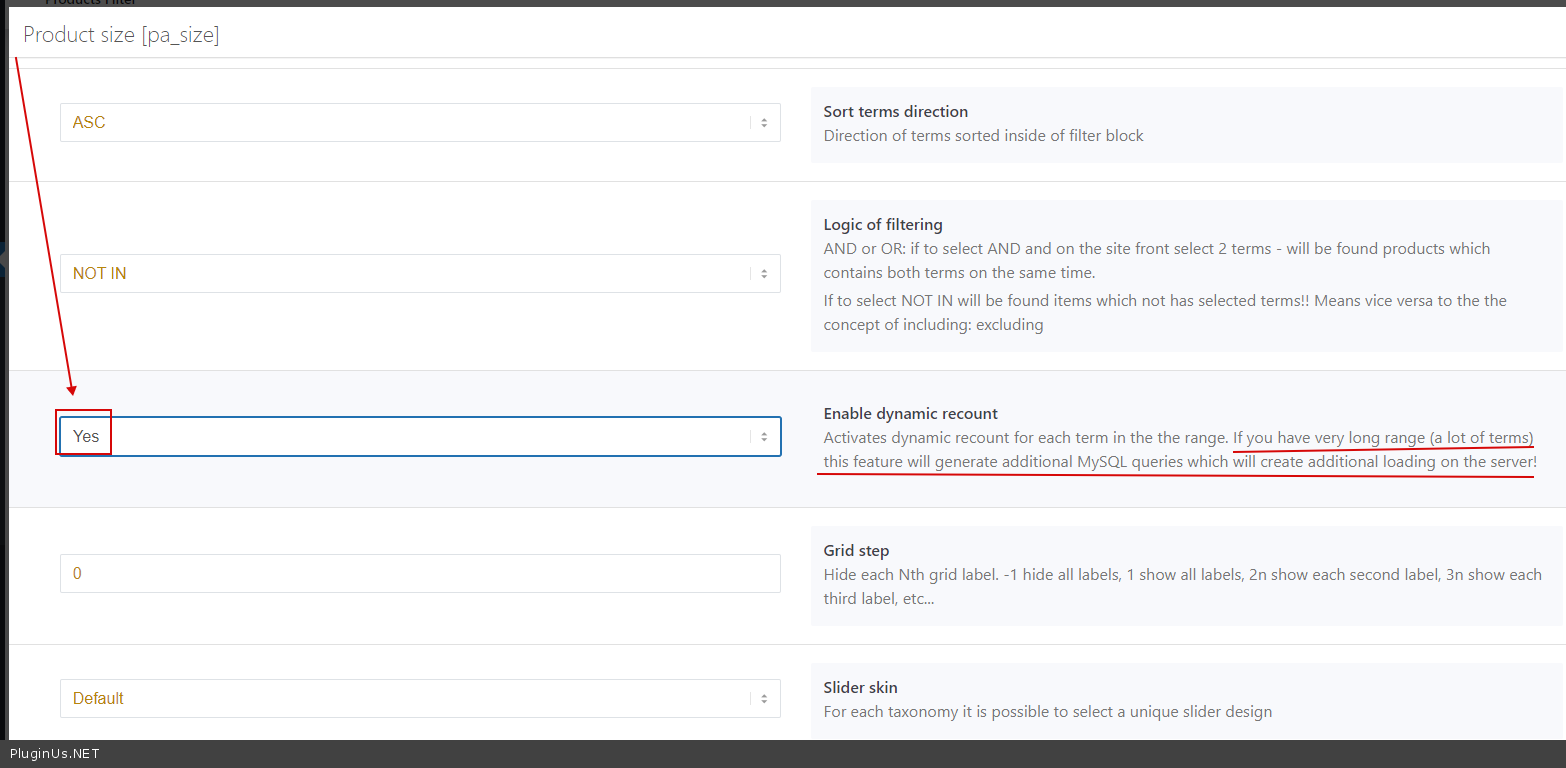Click the arrows icon on the NOT IN select
This screenshot has width=1566, height=768.
click(763, 274)
